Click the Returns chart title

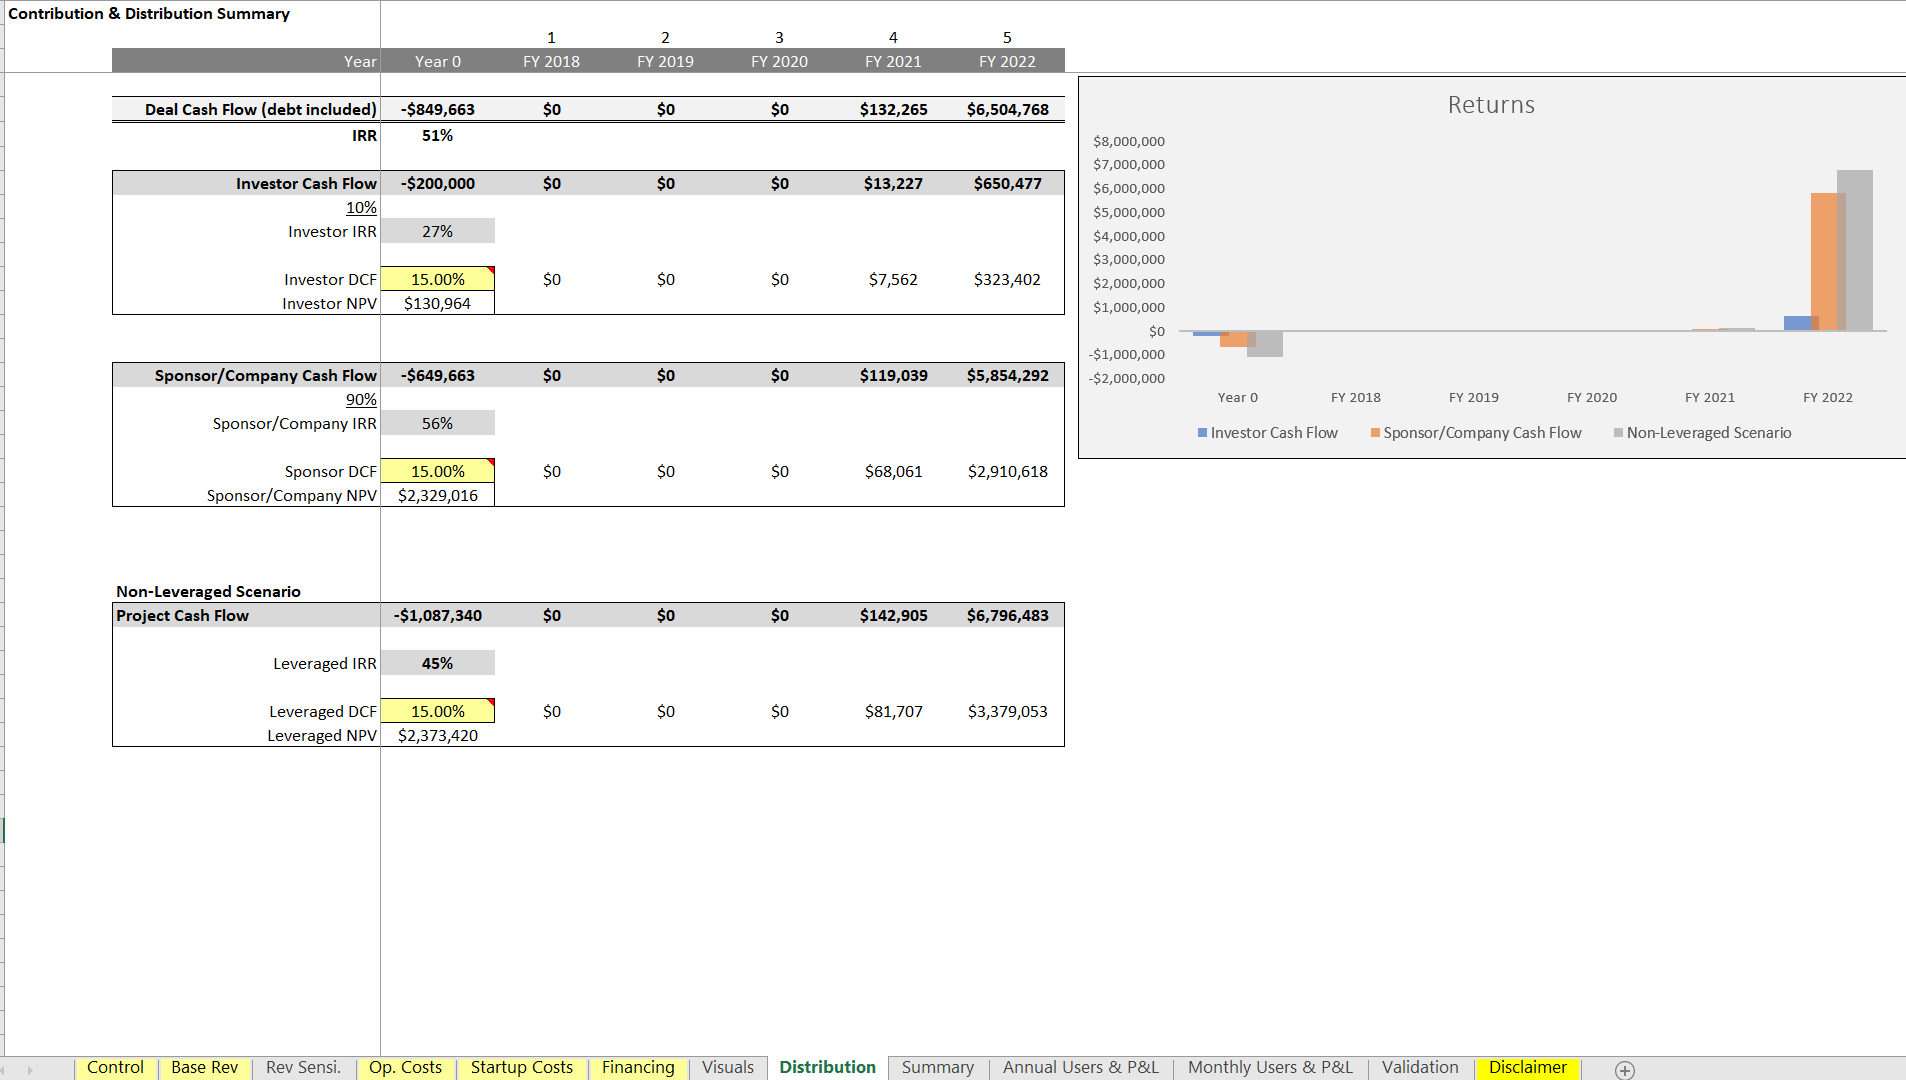(1491, 104)
